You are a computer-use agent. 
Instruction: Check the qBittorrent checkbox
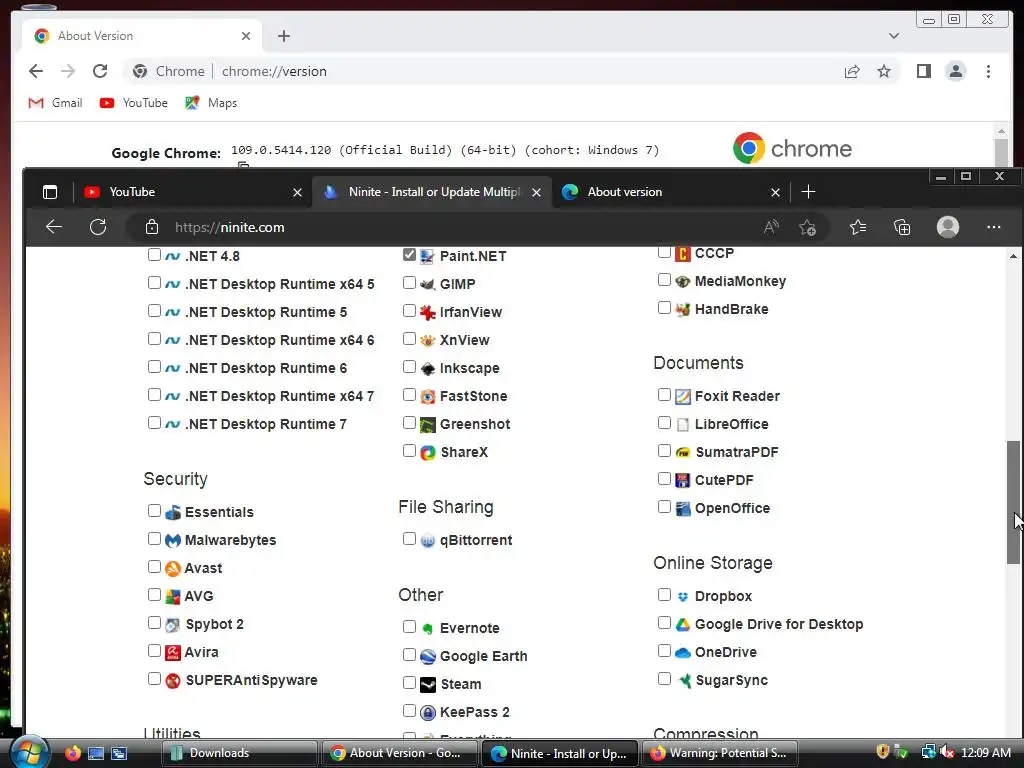409,539
